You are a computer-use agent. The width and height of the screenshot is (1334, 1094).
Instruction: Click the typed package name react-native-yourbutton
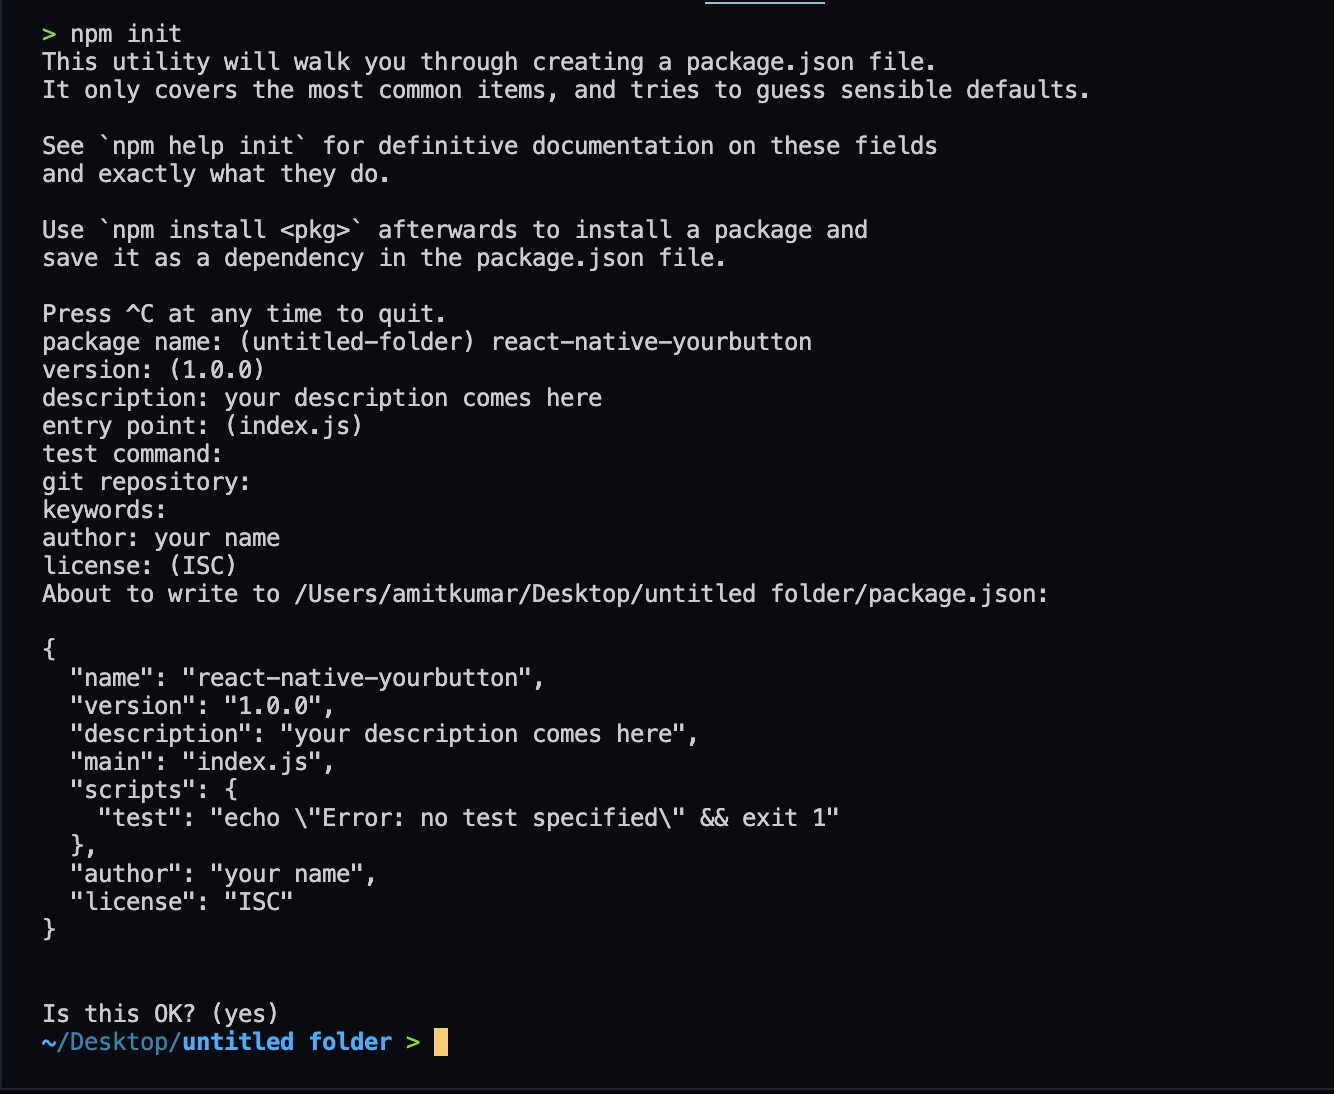pyautogui.click(x=651, y=342)
